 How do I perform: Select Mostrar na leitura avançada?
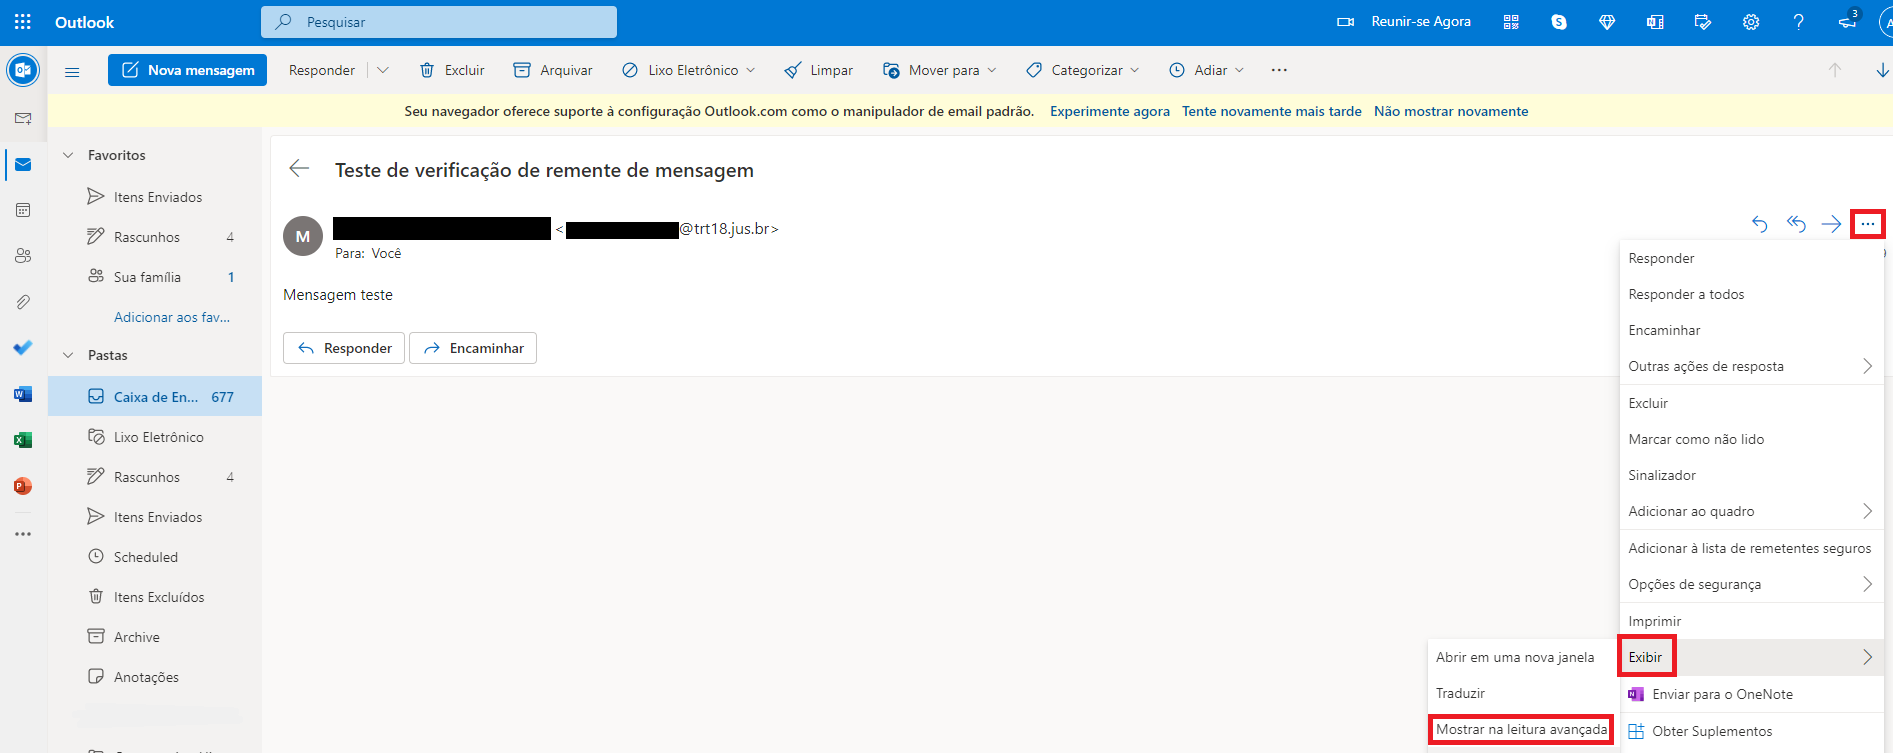1521,729
